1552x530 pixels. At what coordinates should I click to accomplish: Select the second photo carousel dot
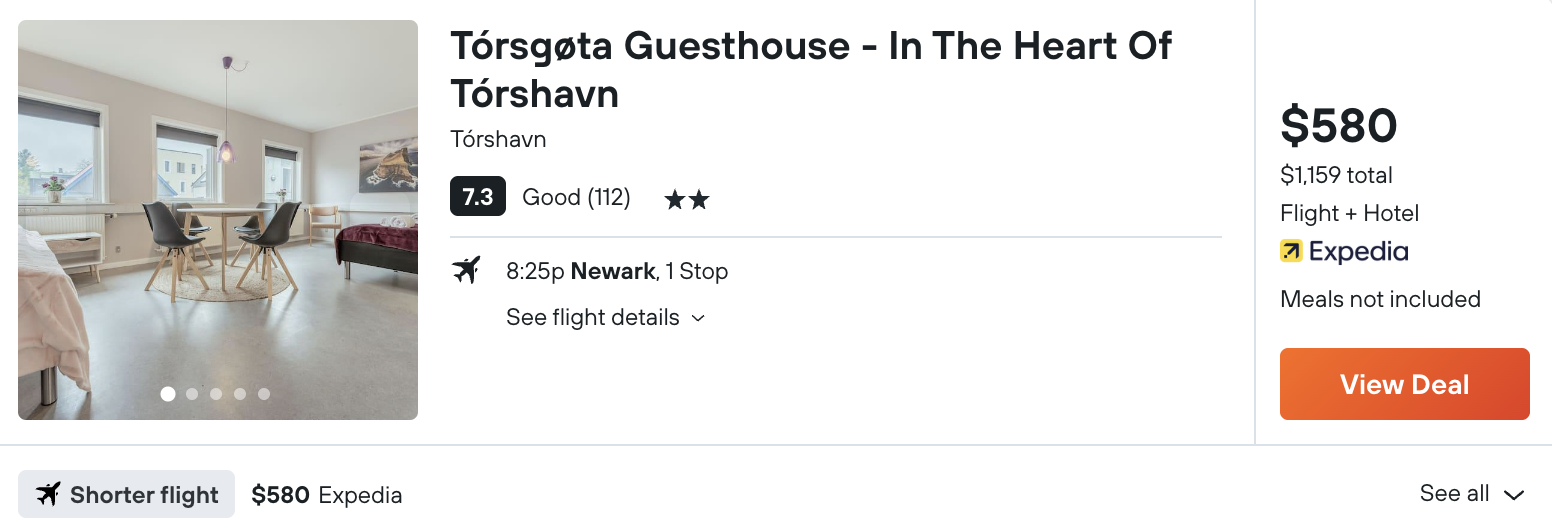[192, 394]
